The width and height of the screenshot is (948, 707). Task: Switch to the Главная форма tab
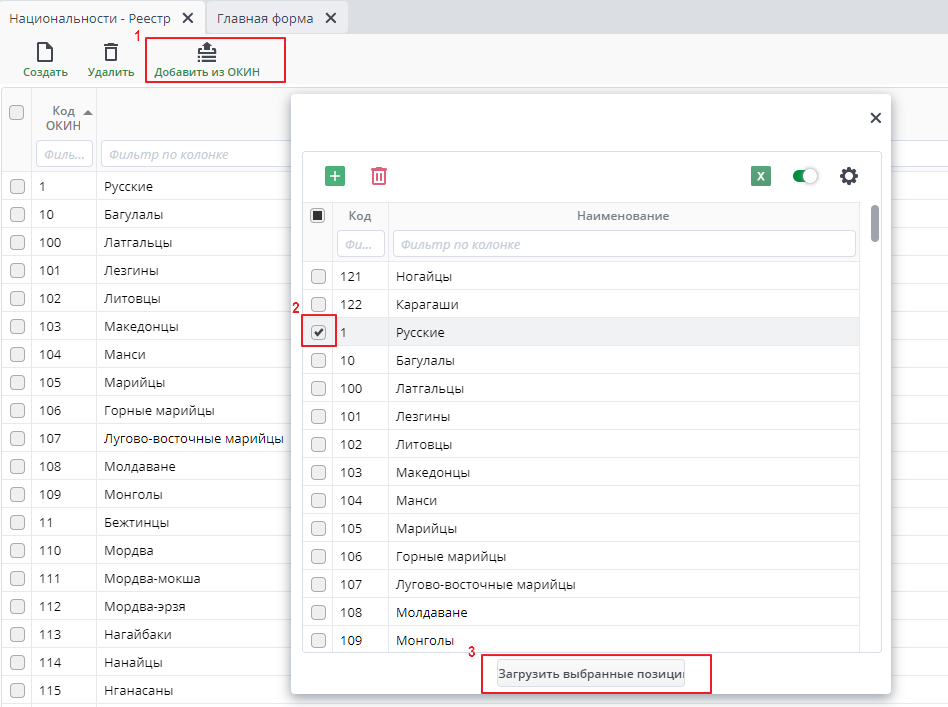click(x=265, y=18)
